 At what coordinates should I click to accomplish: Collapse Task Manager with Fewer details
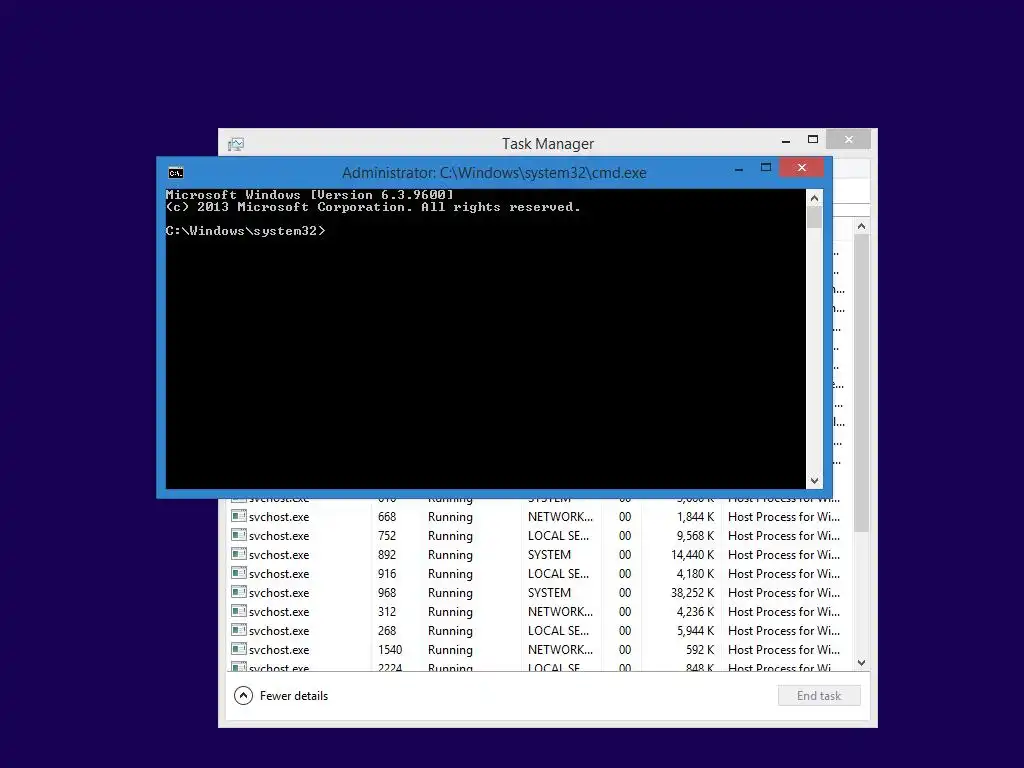(x=281, y=696)
